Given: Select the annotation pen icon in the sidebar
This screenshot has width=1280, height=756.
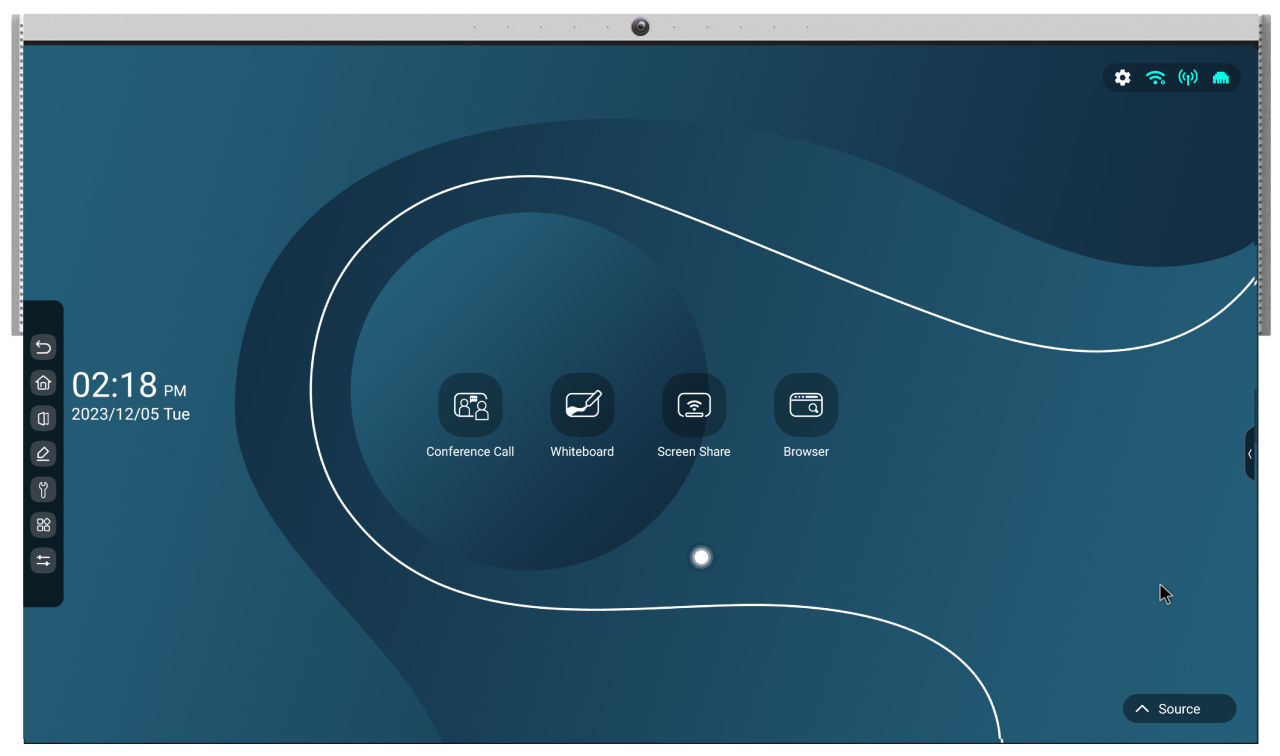Looking at the screenshot, I should pyautogui.click(x=43, y=454).
